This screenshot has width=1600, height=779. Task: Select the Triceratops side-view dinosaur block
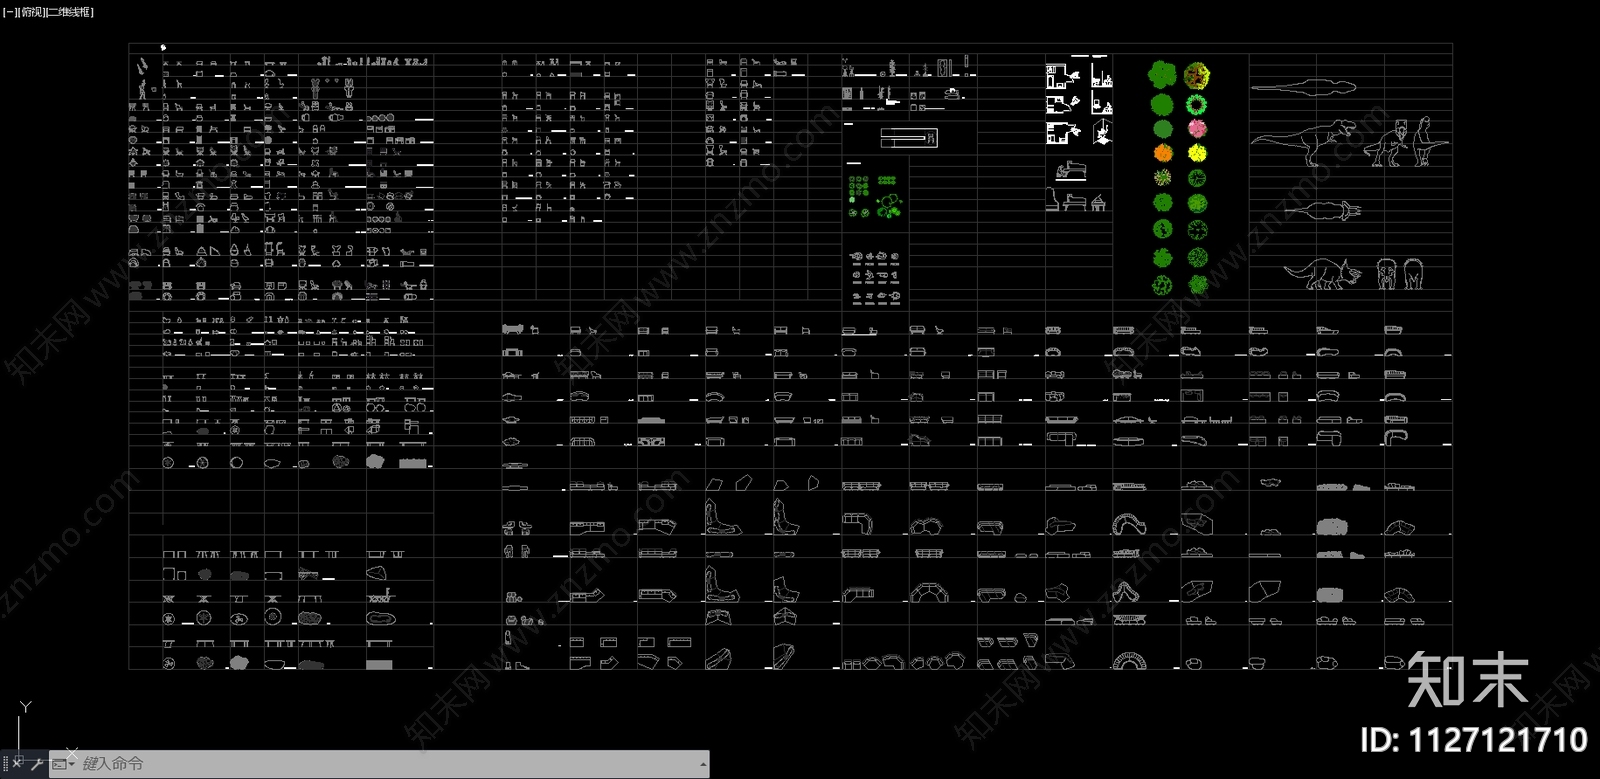(1322, 274)
